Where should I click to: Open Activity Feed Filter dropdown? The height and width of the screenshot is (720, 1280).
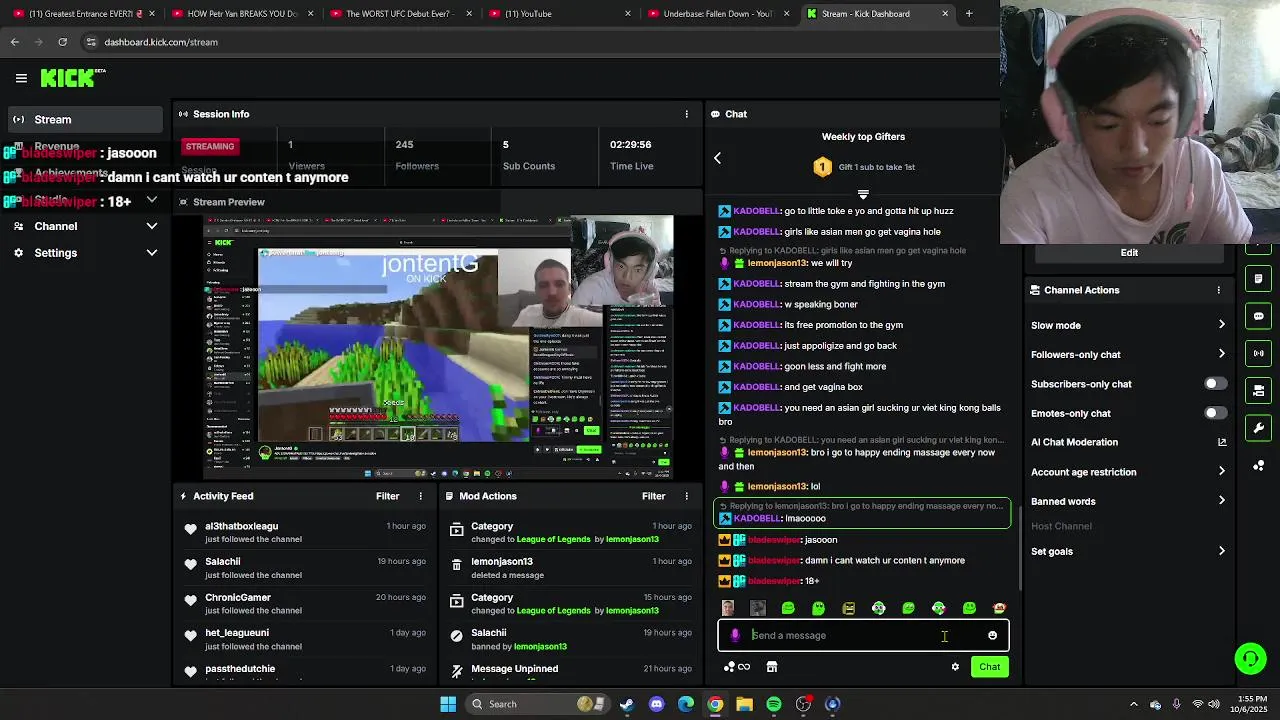pos(387,496)
